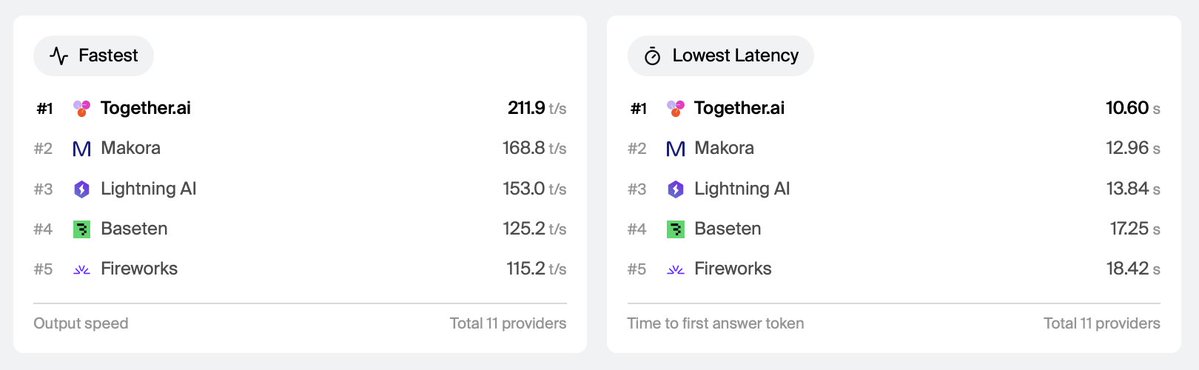Select Lightning AI icon in Fastest card
Screen dimensions: 1199x370
coord(82,189)
